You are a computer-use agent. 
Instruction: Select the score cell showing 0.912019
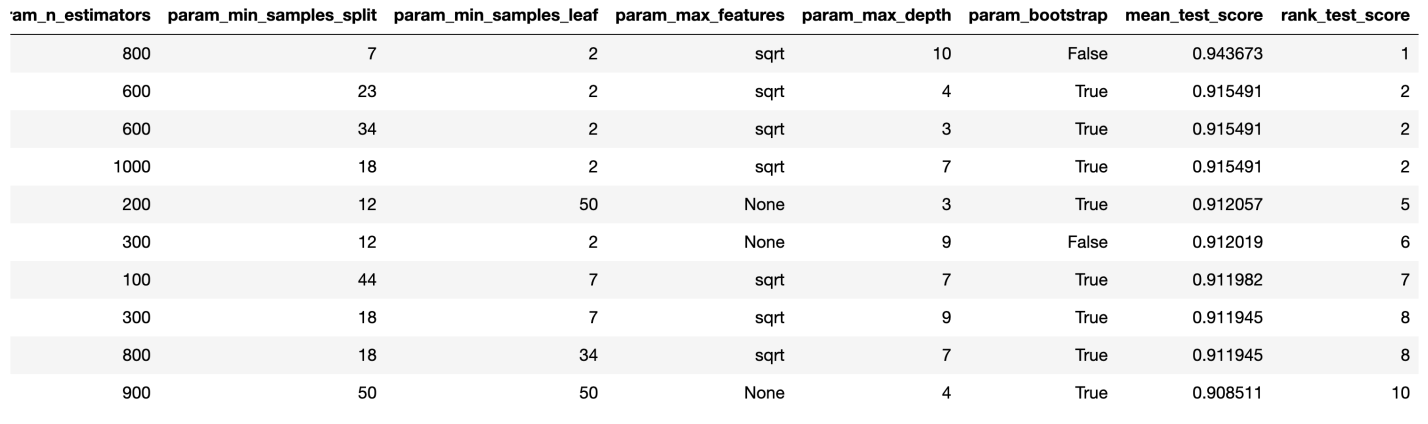1228,242
